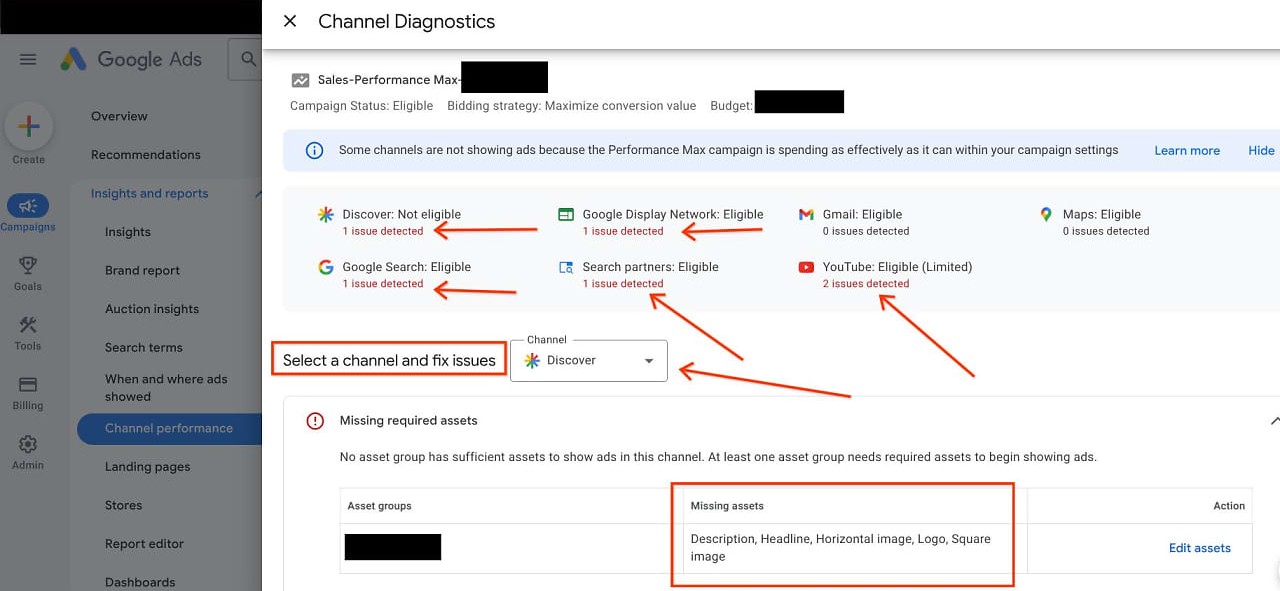Open Stores menu item
Viewport: 1280px width, 591px height.
coord(124,506)
